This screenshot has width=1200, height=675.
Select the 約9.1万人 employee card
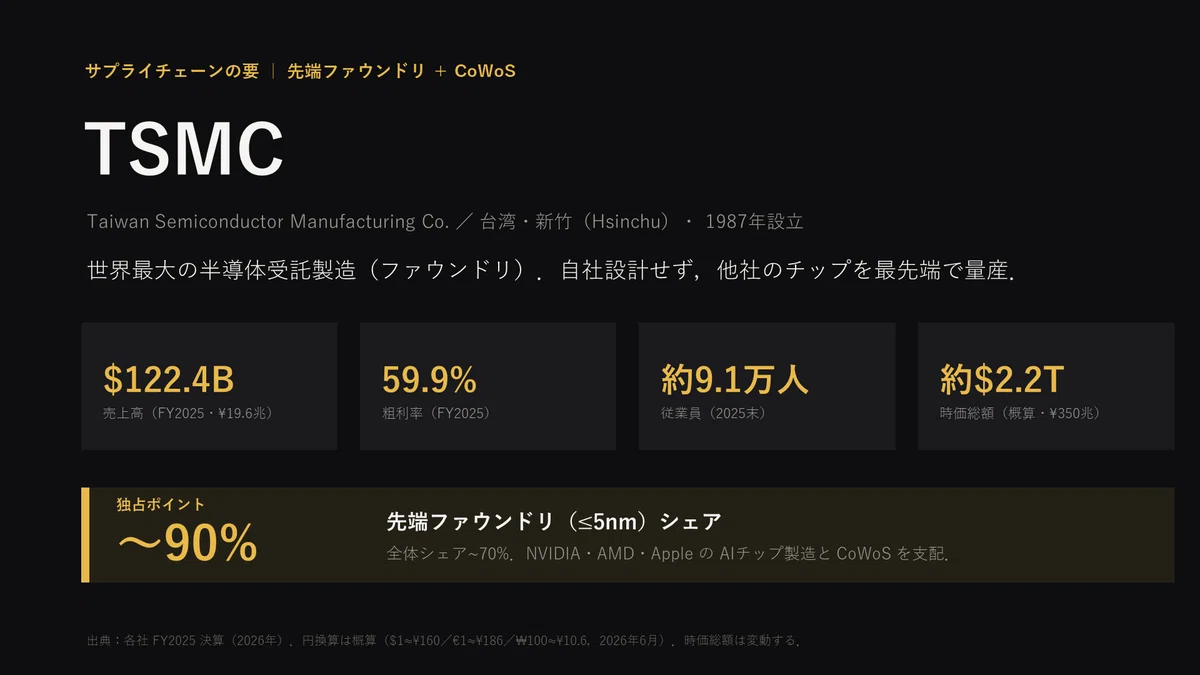coord(767,386)
